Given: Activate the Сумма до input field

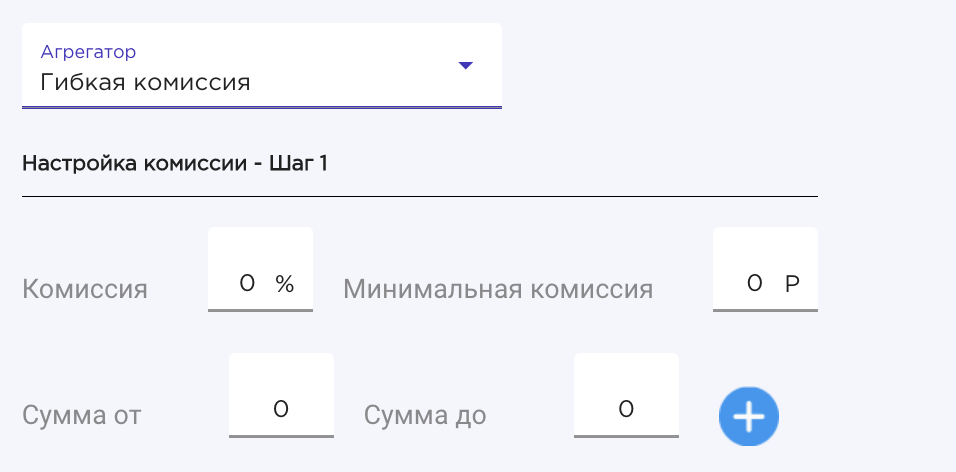Looking at the screenshot, I should pos(626,395).
